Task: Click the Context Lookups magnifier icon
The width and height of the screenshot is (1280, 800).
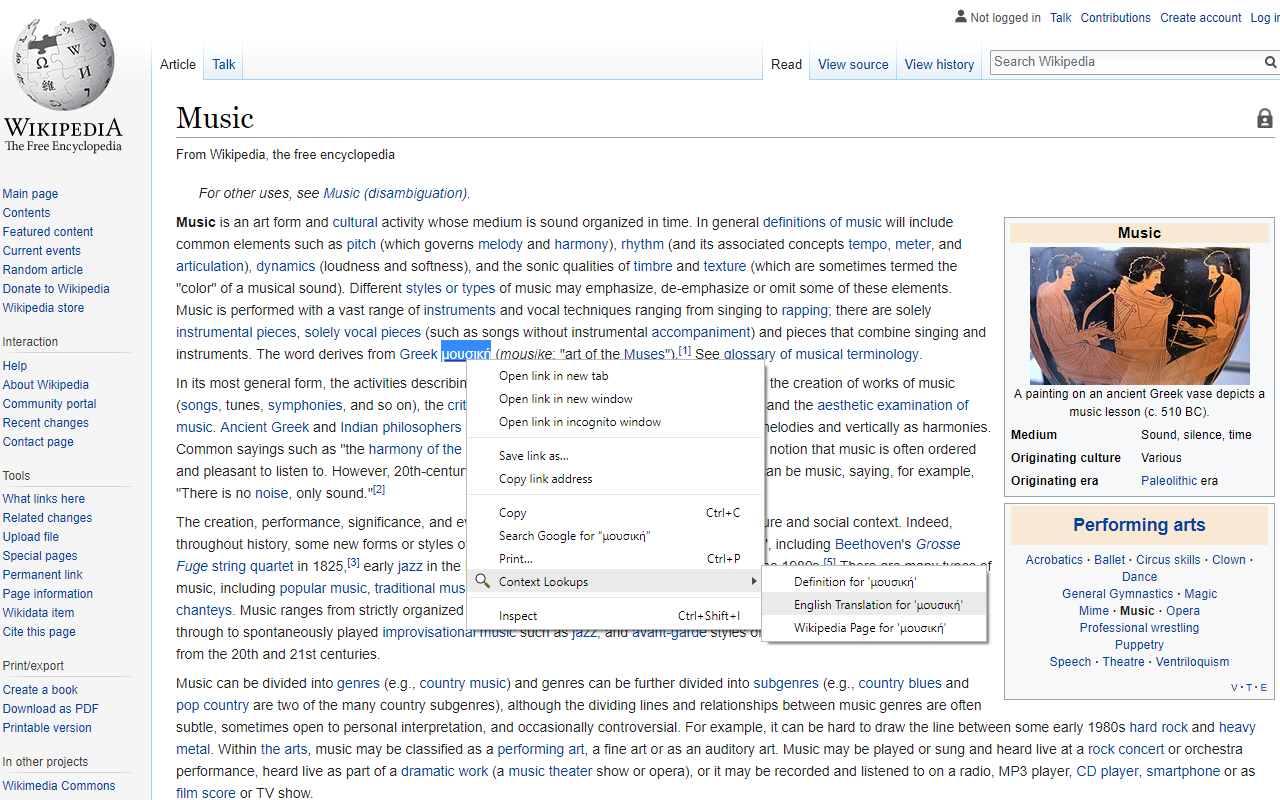Action: click(x=482, y=581)
